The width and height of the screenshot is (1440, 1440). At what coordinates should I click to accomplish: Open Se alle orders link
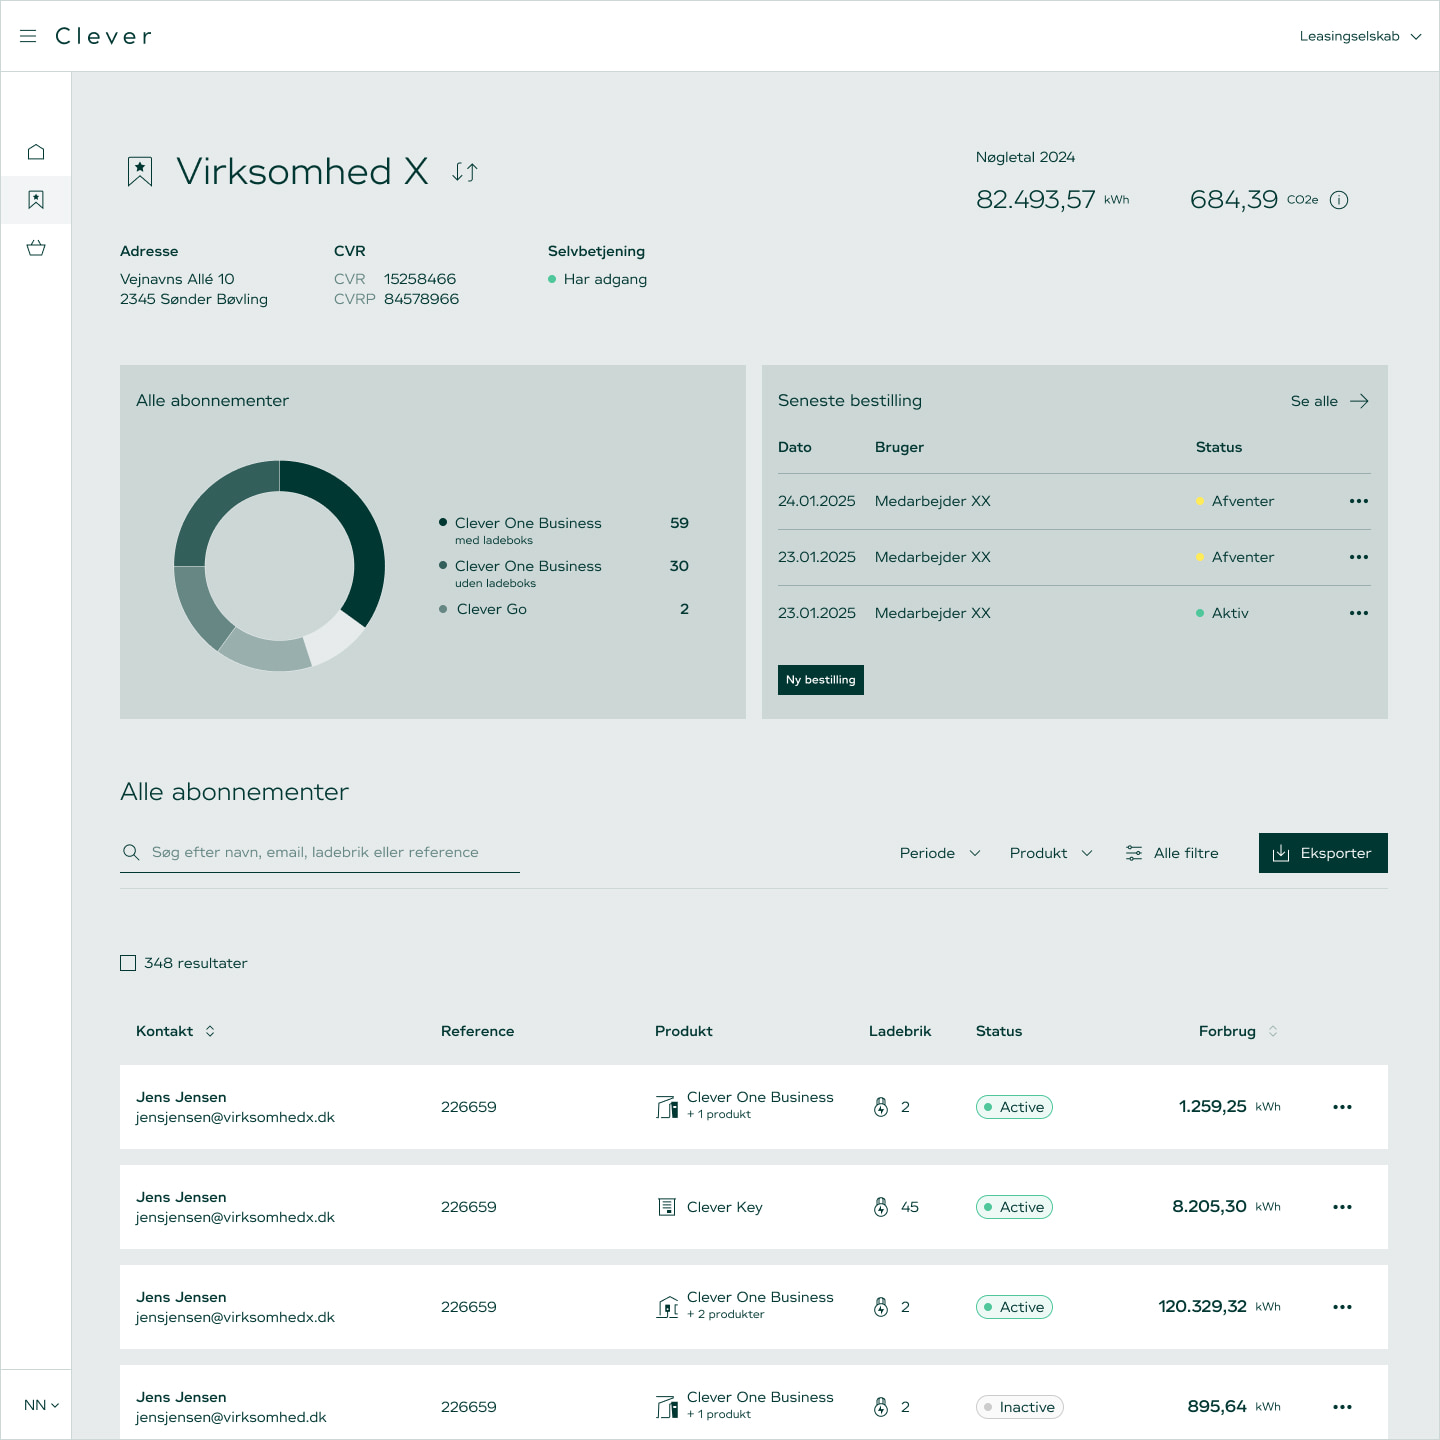pyautogui.click(x=1329, y=401)
